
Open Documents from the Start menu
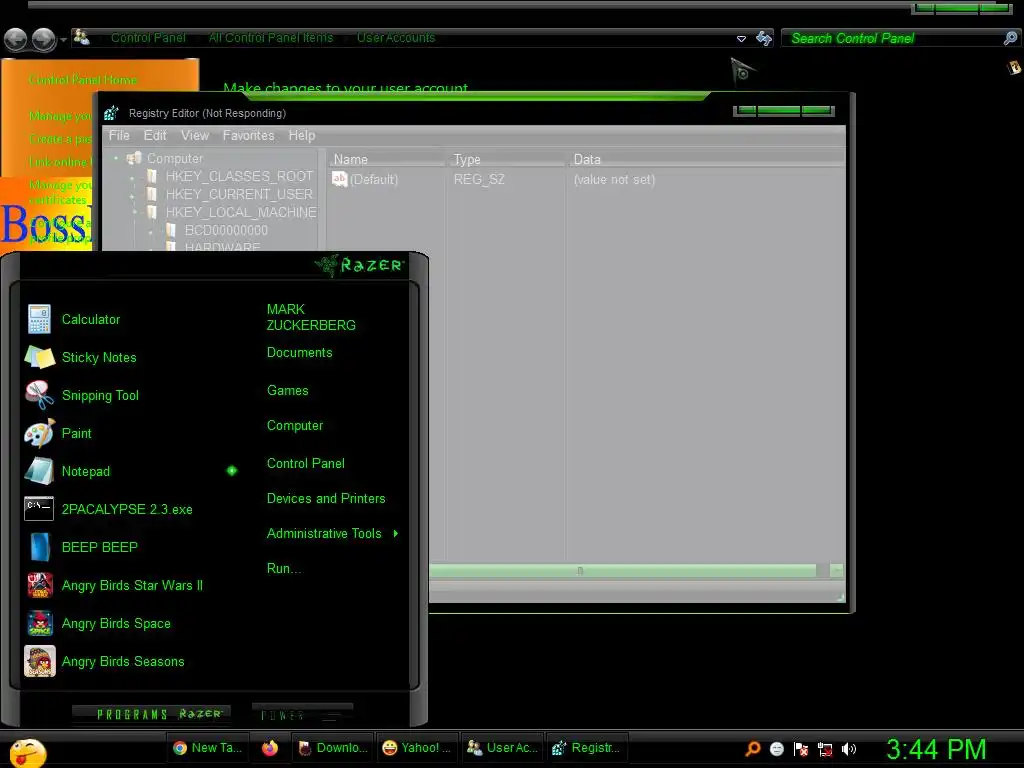click(299, 353)
